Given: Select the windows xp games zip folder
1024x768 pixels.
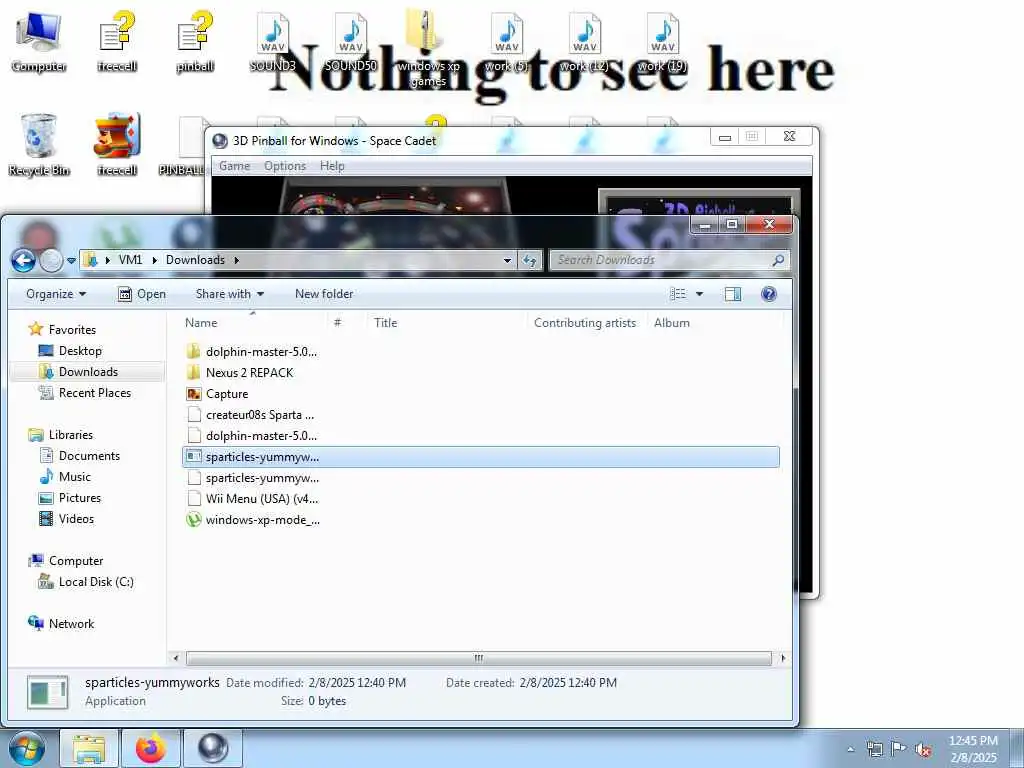Looking at the screenshot, I should pyautogui.click(x=428, y=47).
